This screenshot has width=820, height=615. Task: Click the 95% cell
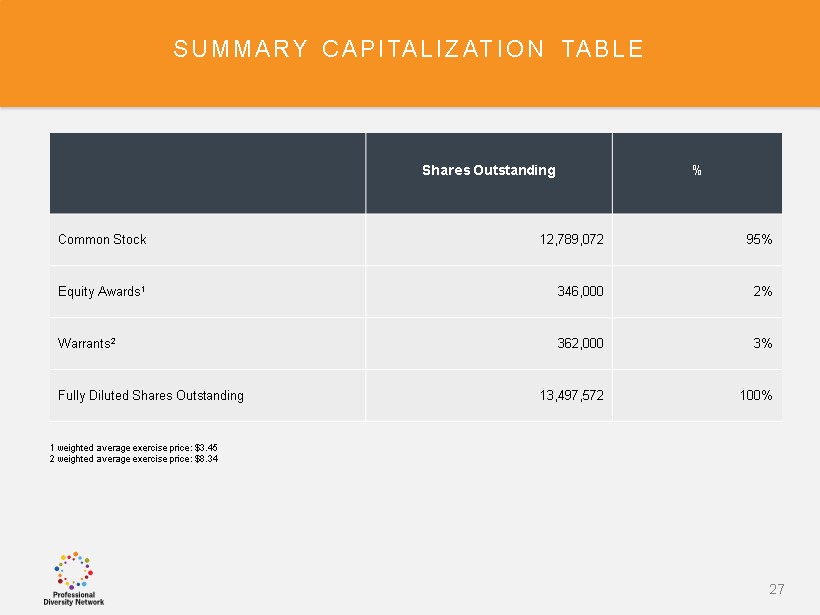(757, 240)
